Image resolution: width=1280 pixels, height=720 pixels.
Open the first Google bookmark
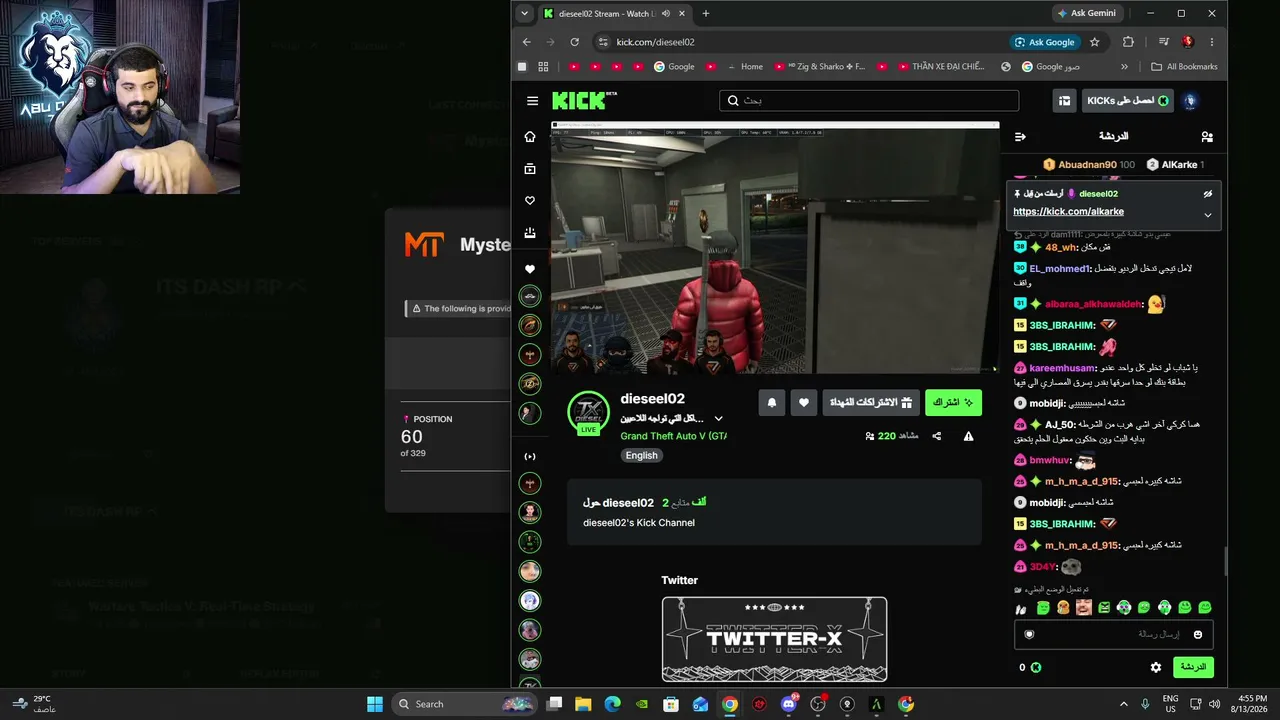(x=674, y=67)
